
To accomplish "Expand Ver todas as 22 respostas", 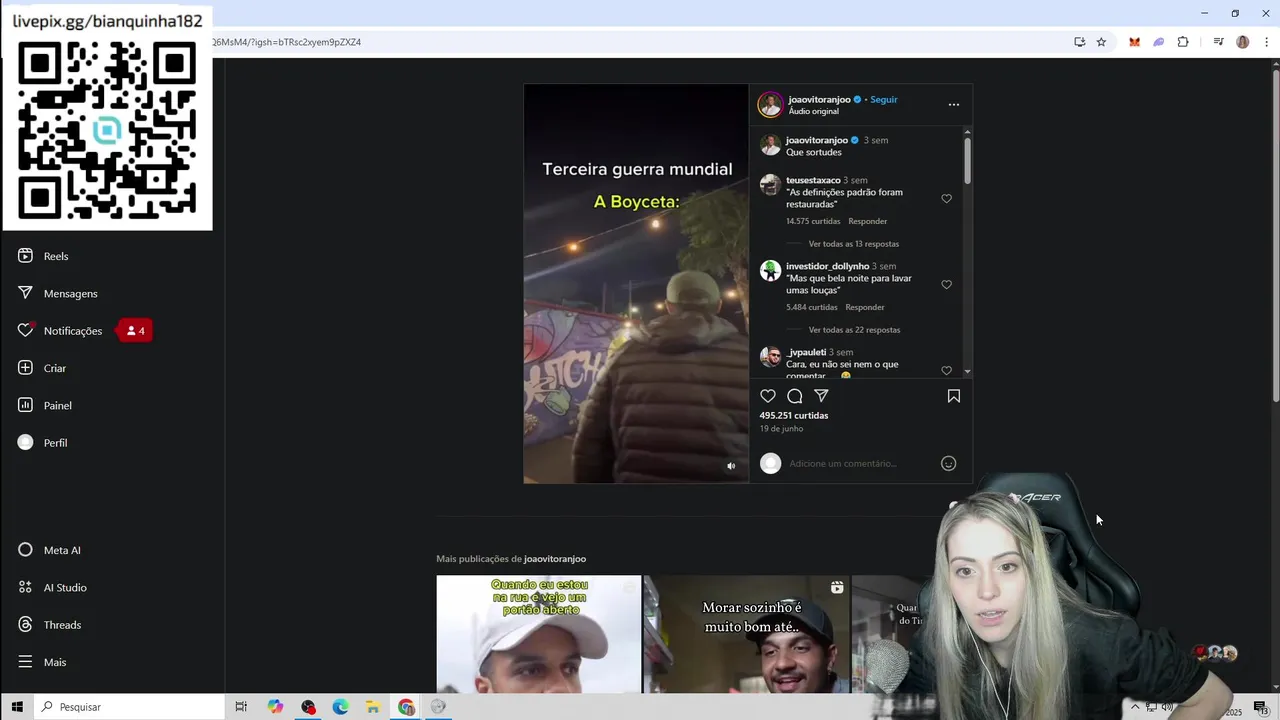I will 854,330.
